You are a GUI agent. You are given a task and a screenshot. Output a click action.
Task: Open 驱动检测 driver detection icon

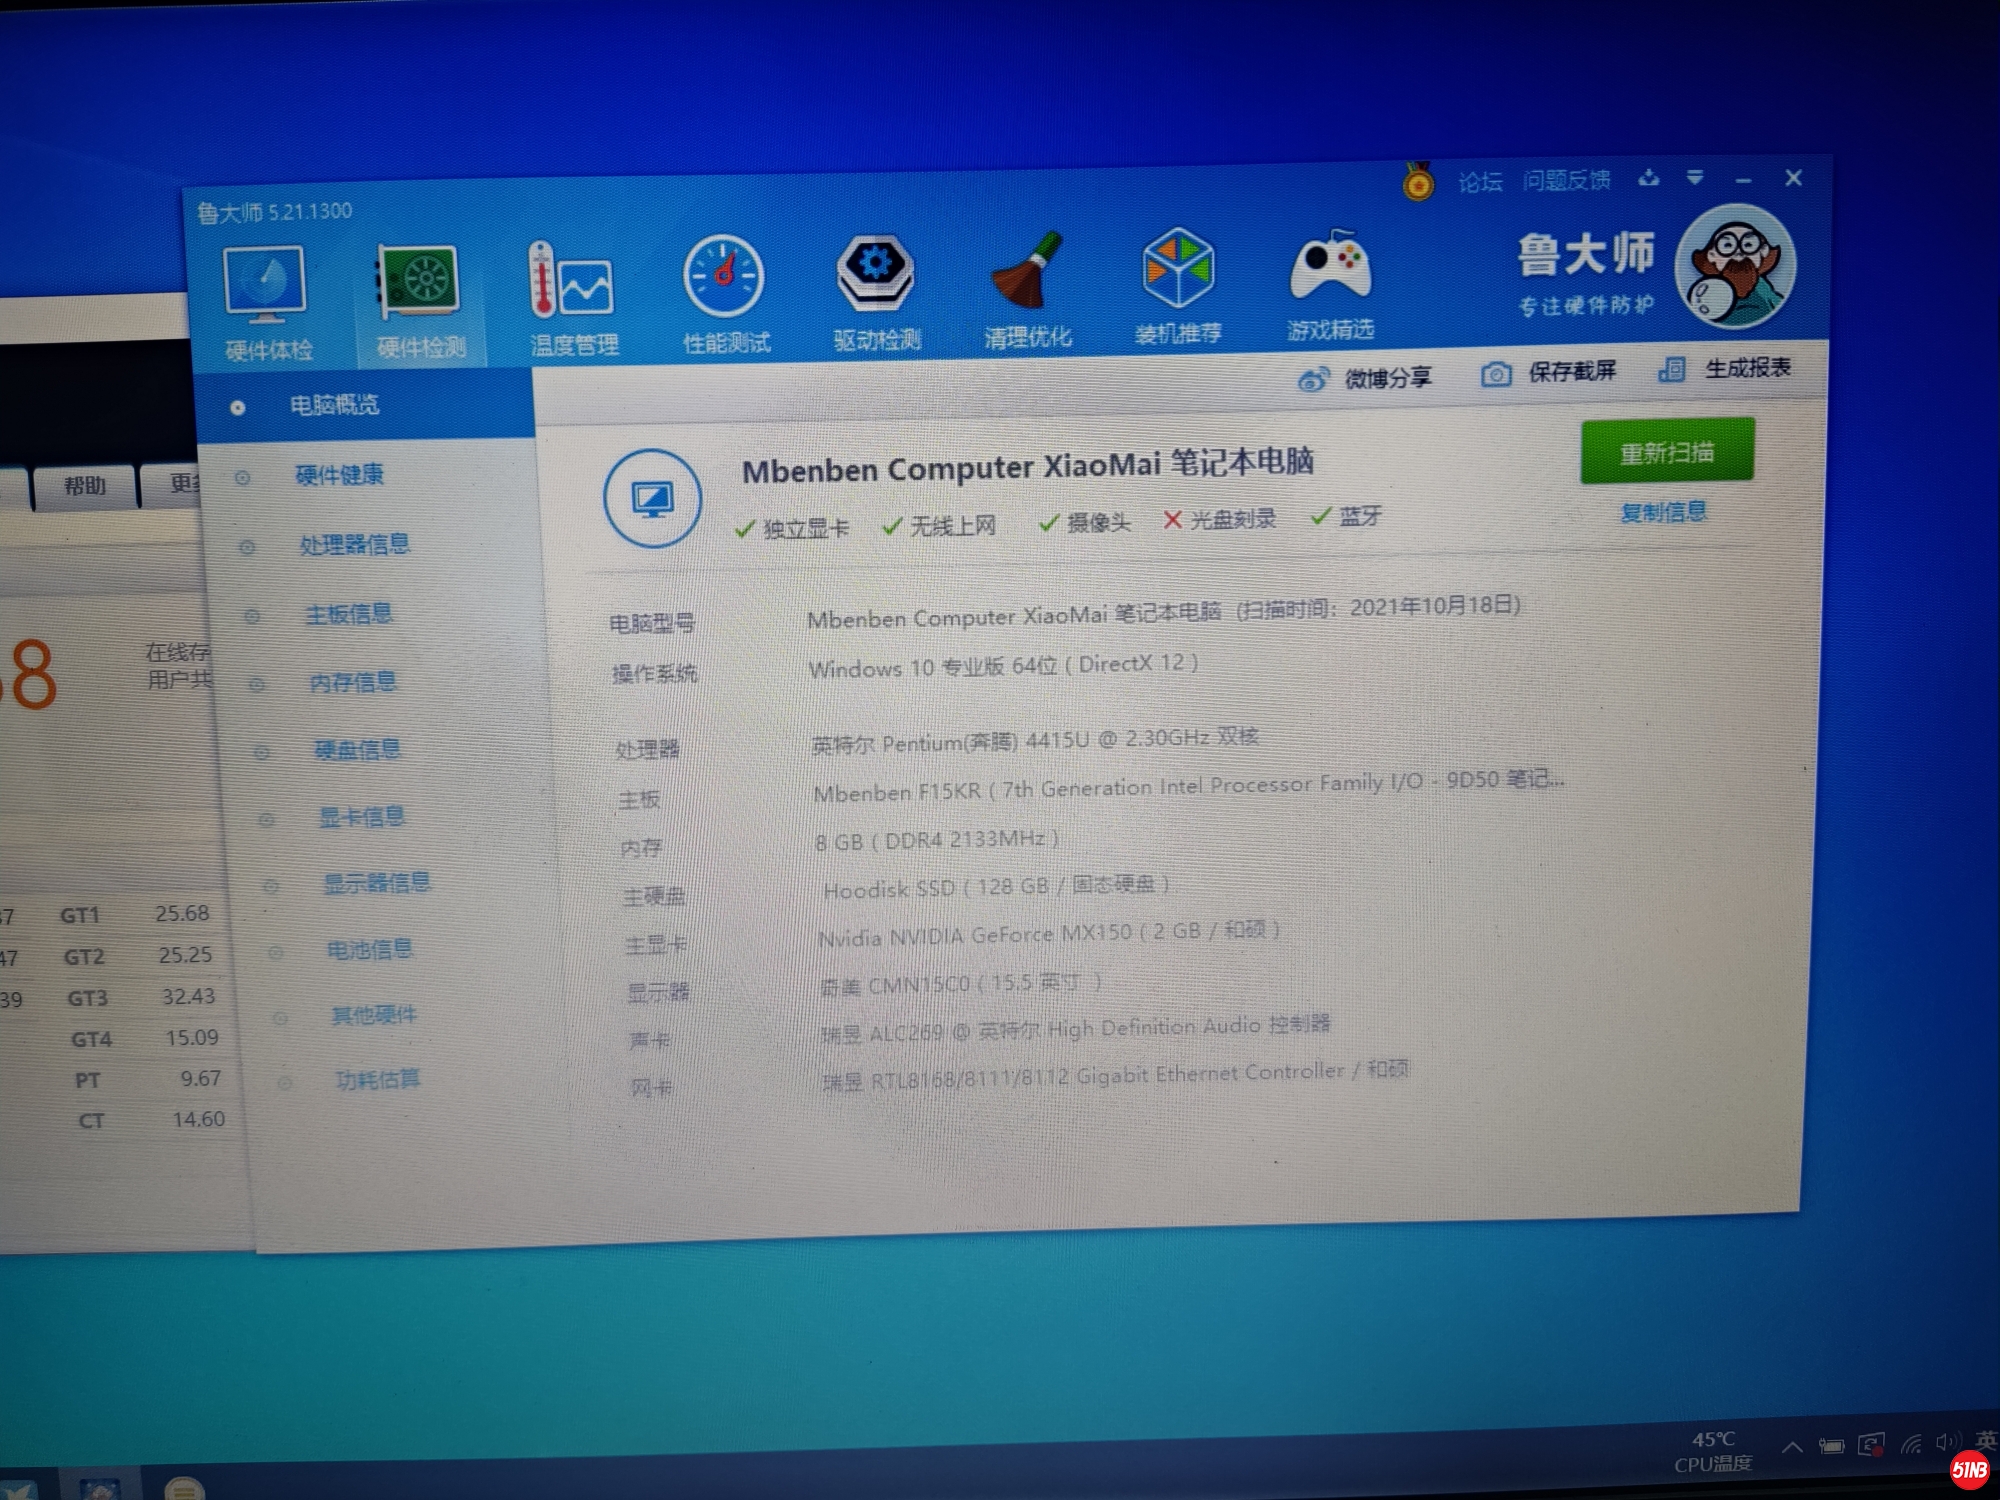tap(877, 292)
